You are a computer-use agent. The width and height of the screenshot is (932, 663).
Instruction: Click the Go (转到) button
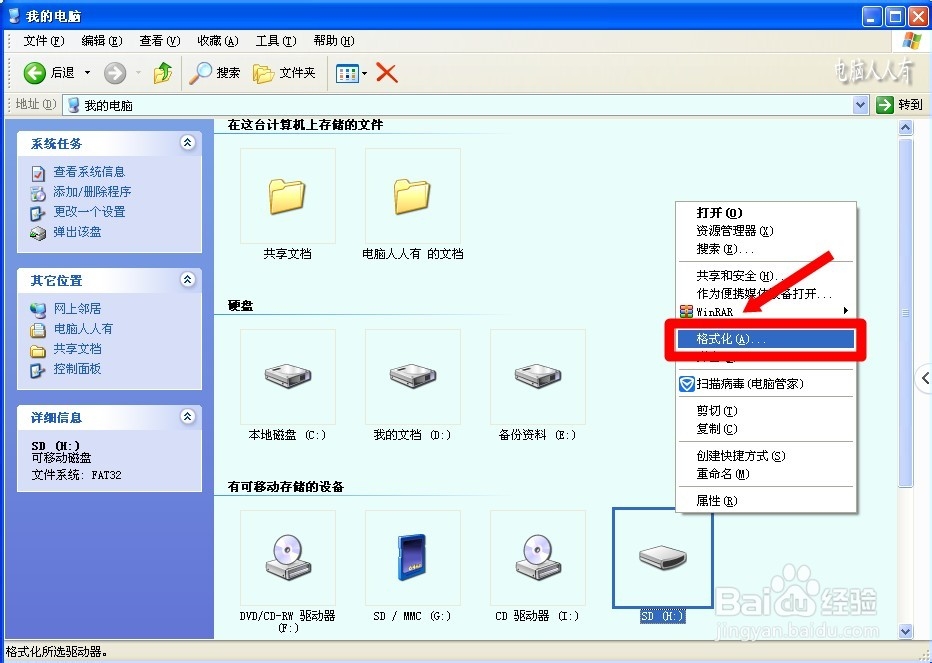click(x=900, y=105)
